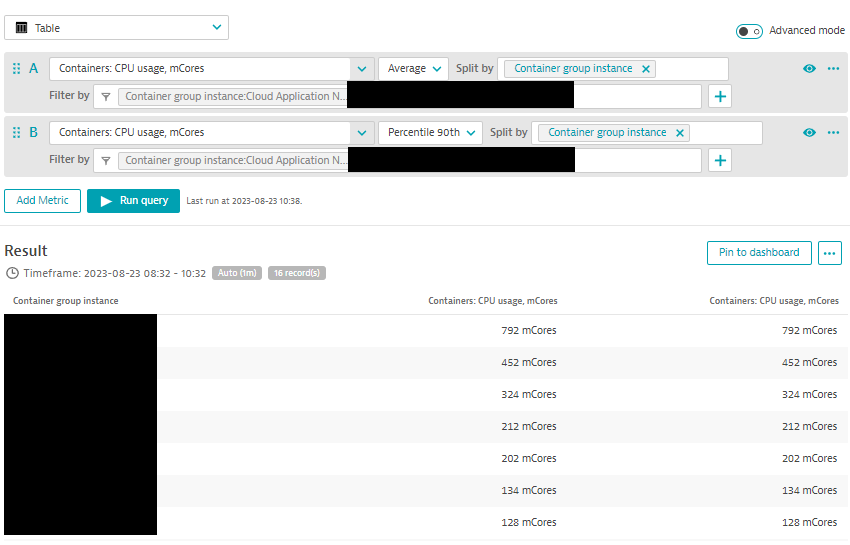The width and height of the screenshot is (850, 545).
Task: Enable Advanced mode switch
Action: pos(749,31)
